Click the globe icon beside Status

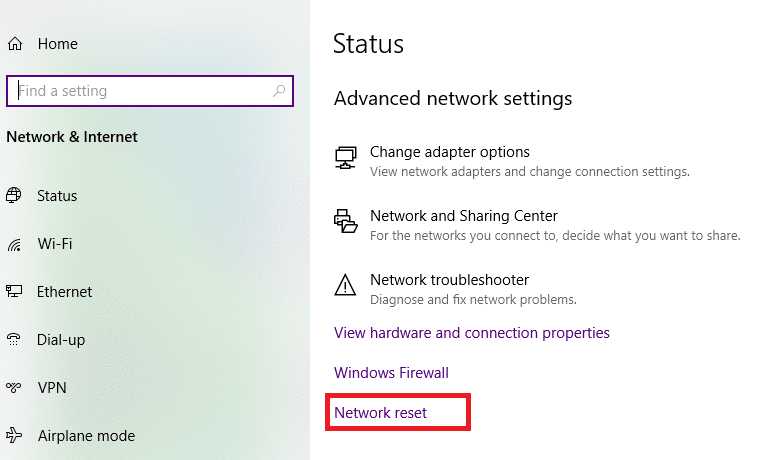(15, 196)
